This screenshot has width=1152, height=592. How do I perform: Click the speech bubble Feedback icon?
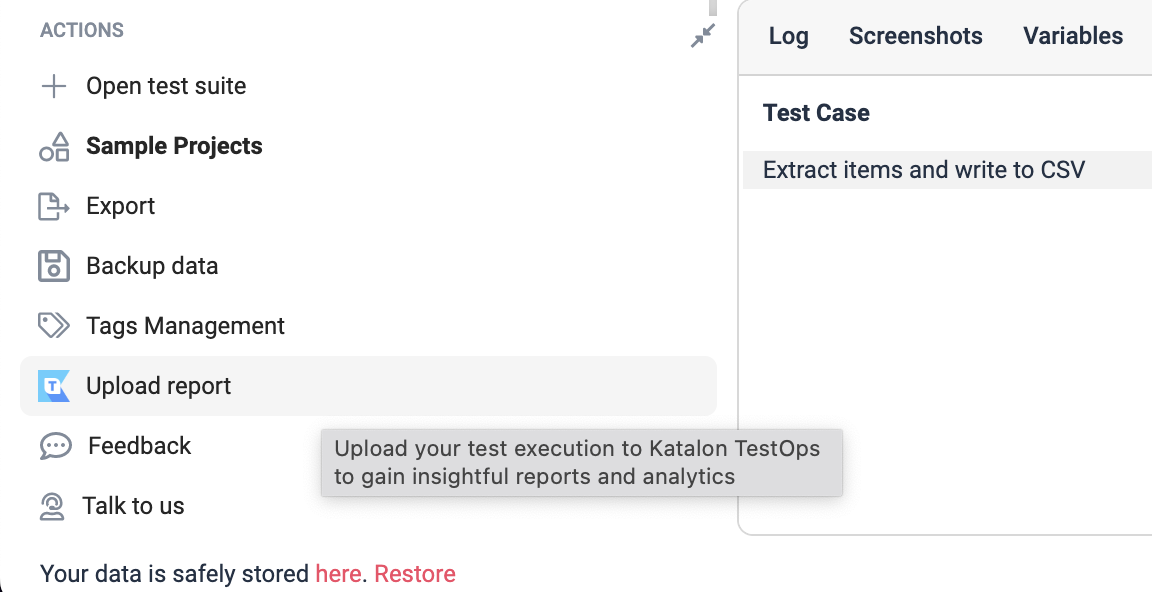(55, 446)
